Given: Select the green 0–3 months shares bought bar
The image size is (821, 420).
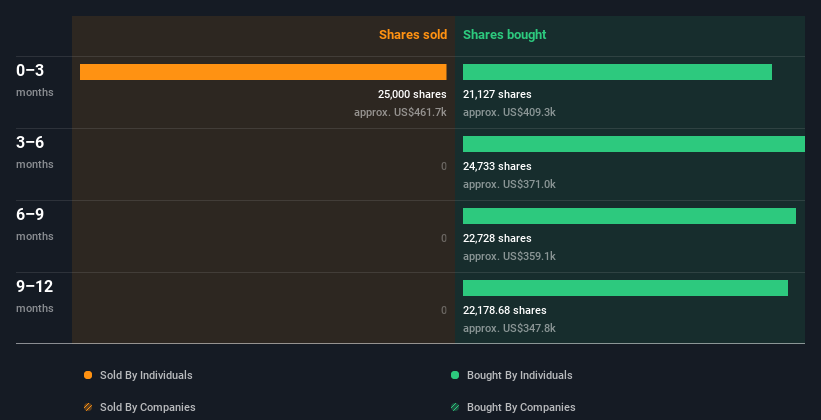Looking at the screenshot, I should point(617,72).
